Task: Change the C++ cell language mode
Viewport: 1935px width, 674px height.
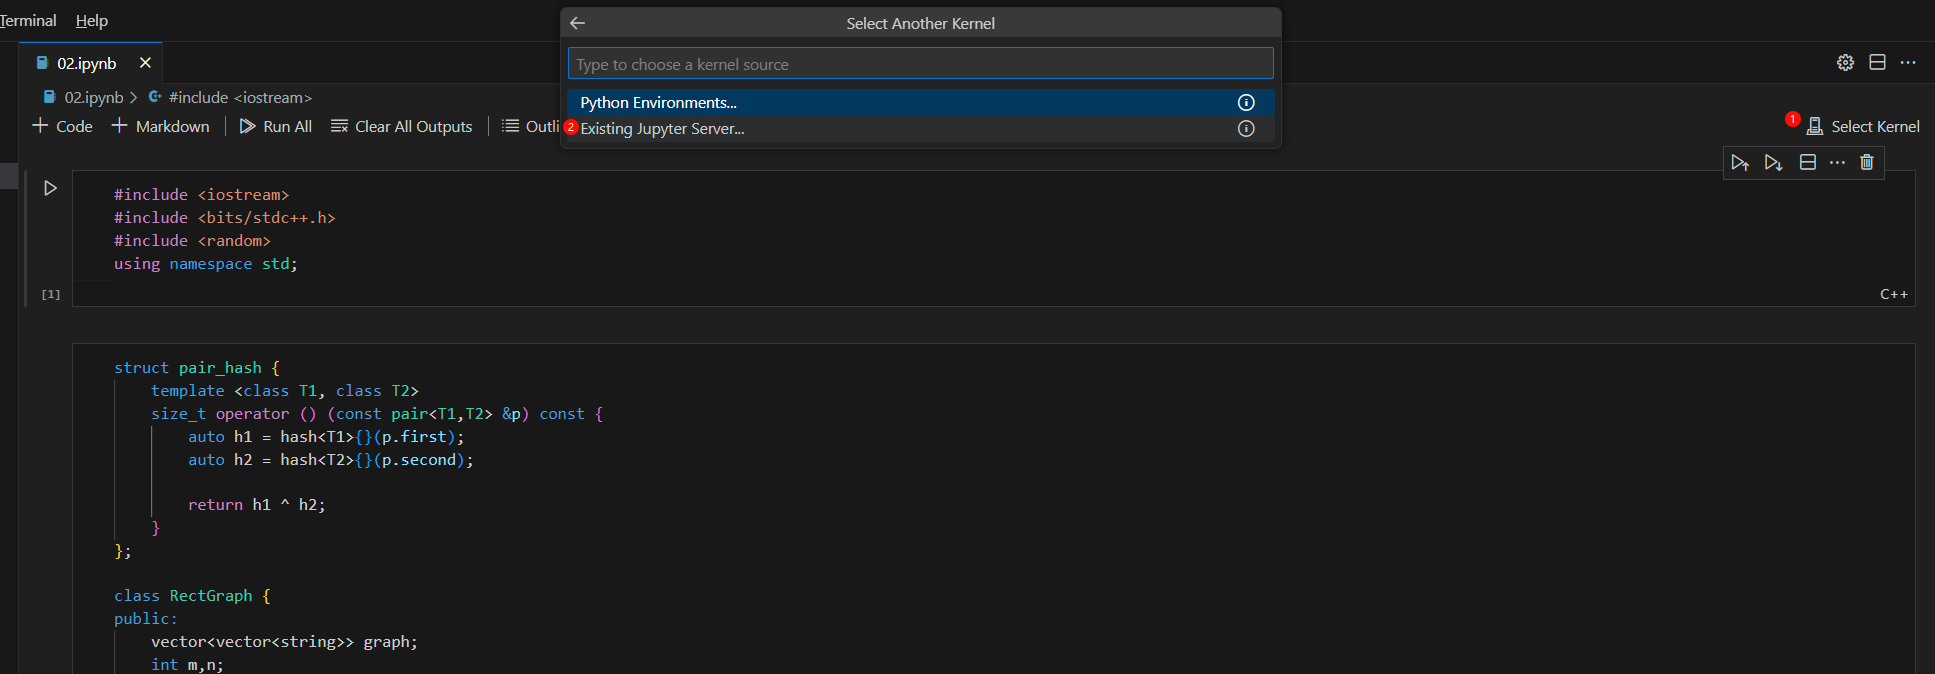Action: [1894, 294]
